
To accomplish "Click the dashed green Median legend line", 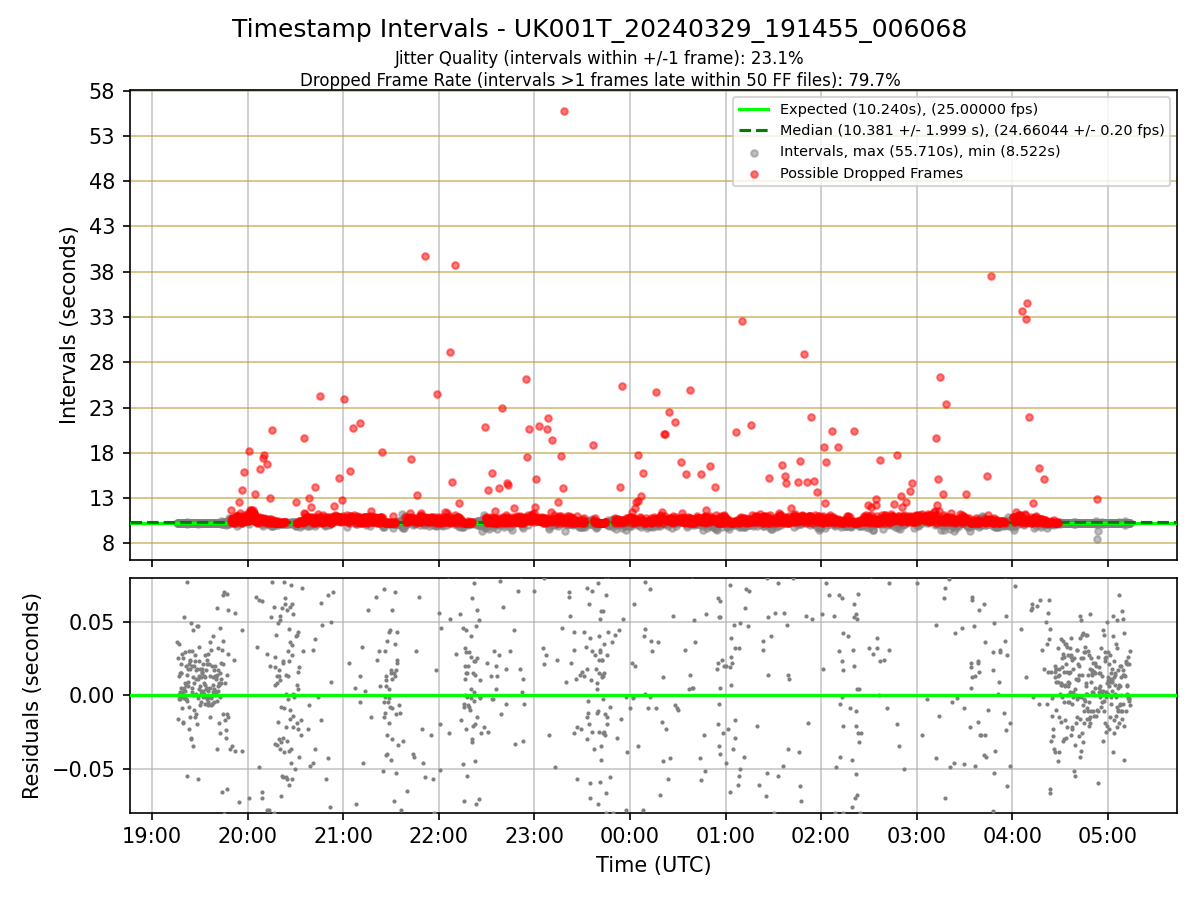I will [755, 130].
